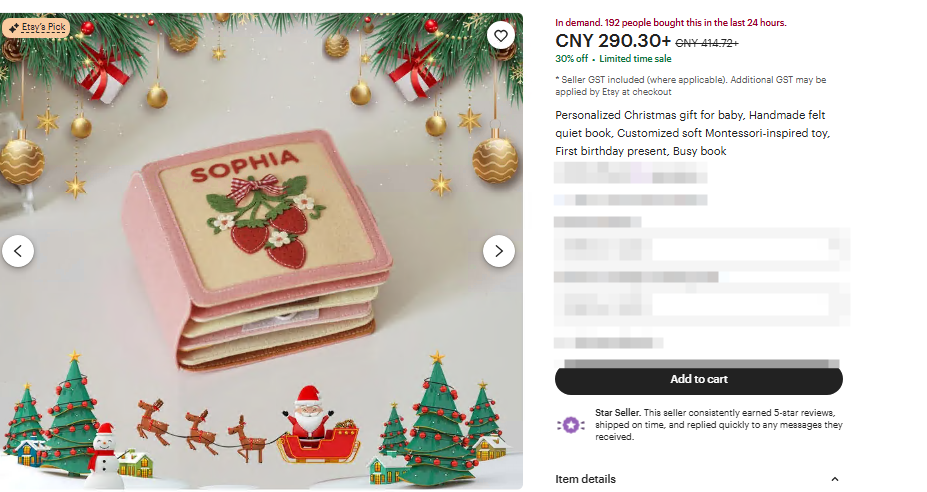
Task: Click the Personalized Christmas gift product title
Action: pyautogui.click(x=692, y=133)
